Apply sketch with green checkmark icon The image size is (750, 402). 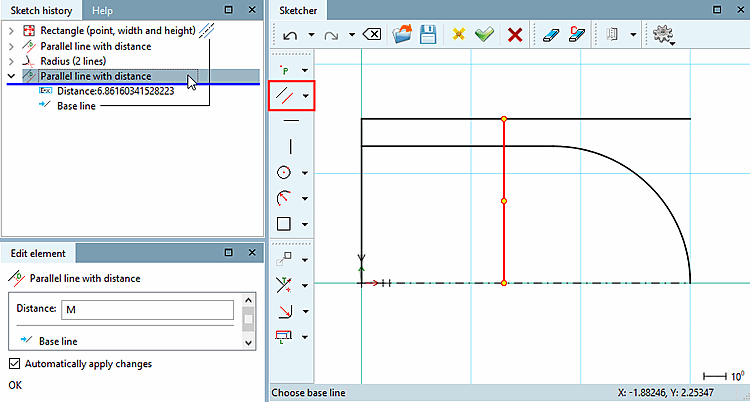click(485, 35)
